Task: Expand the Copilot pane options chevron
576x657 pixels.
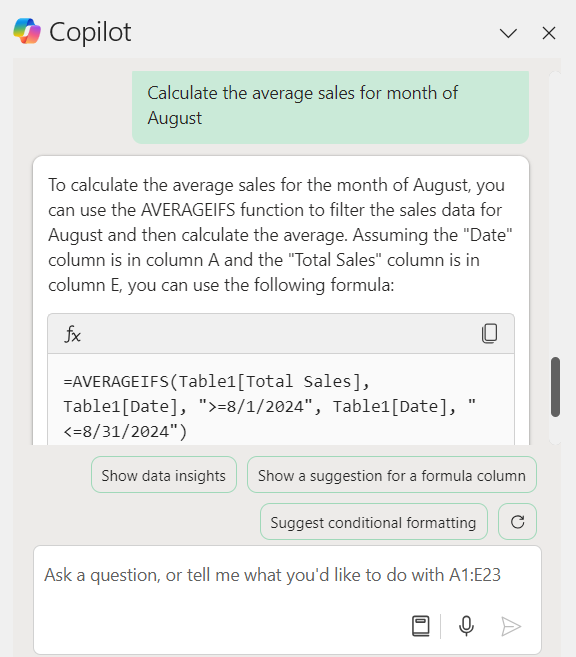Action: point(509,33)
